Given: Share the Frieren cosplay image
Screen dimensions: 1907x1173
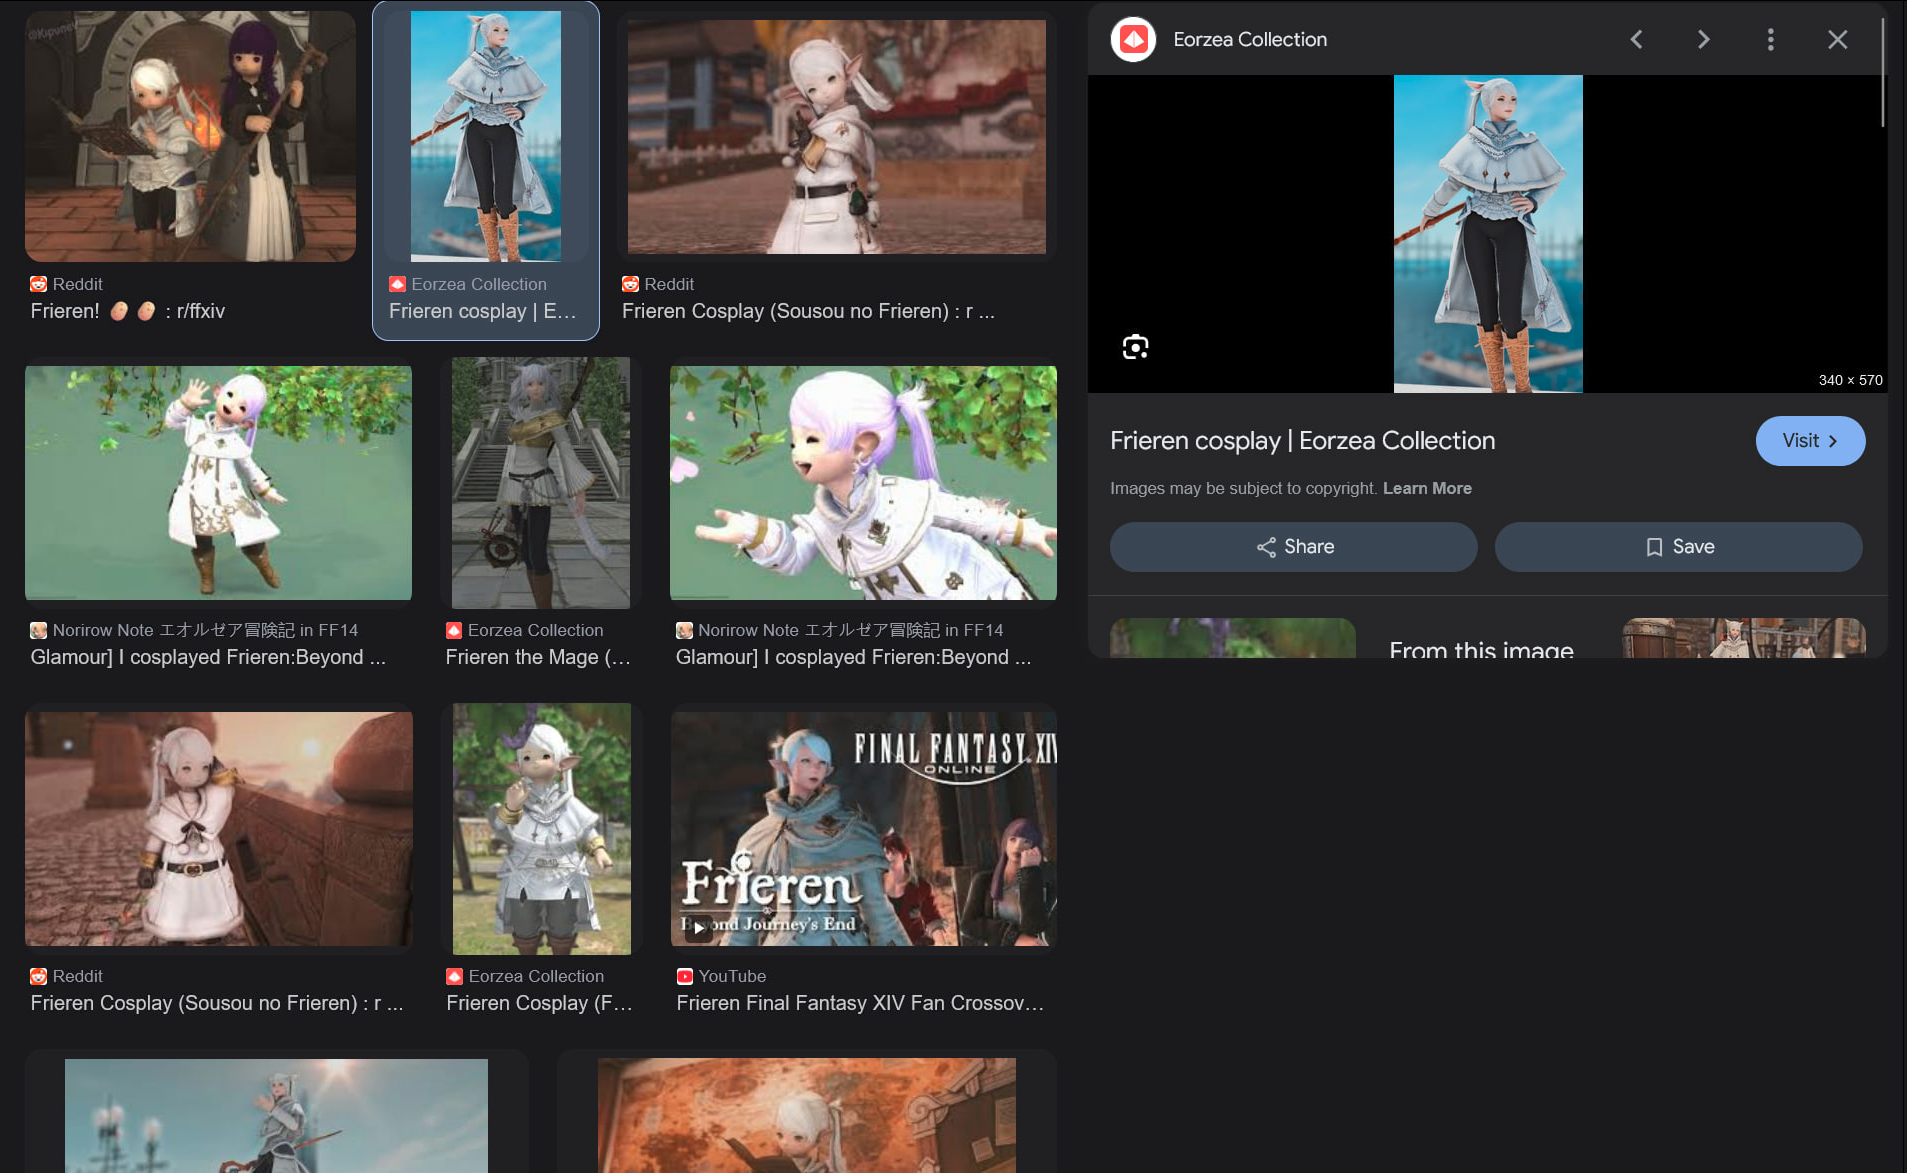Looking at the screenshot, I should (x=1293, y=547).
